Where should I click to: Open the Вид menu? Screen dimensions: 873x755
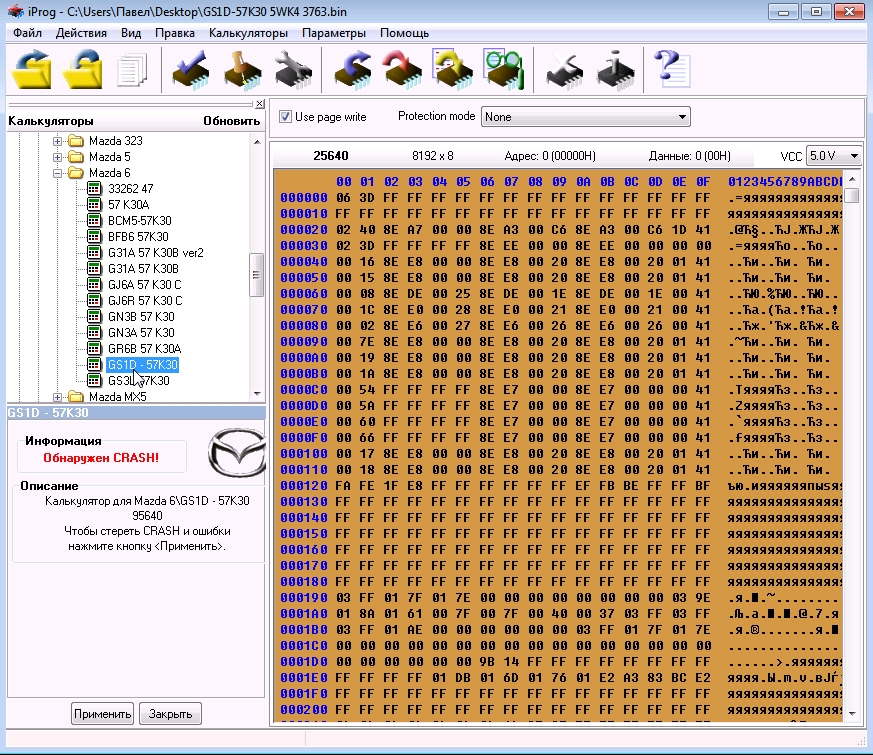pos(131,33)
